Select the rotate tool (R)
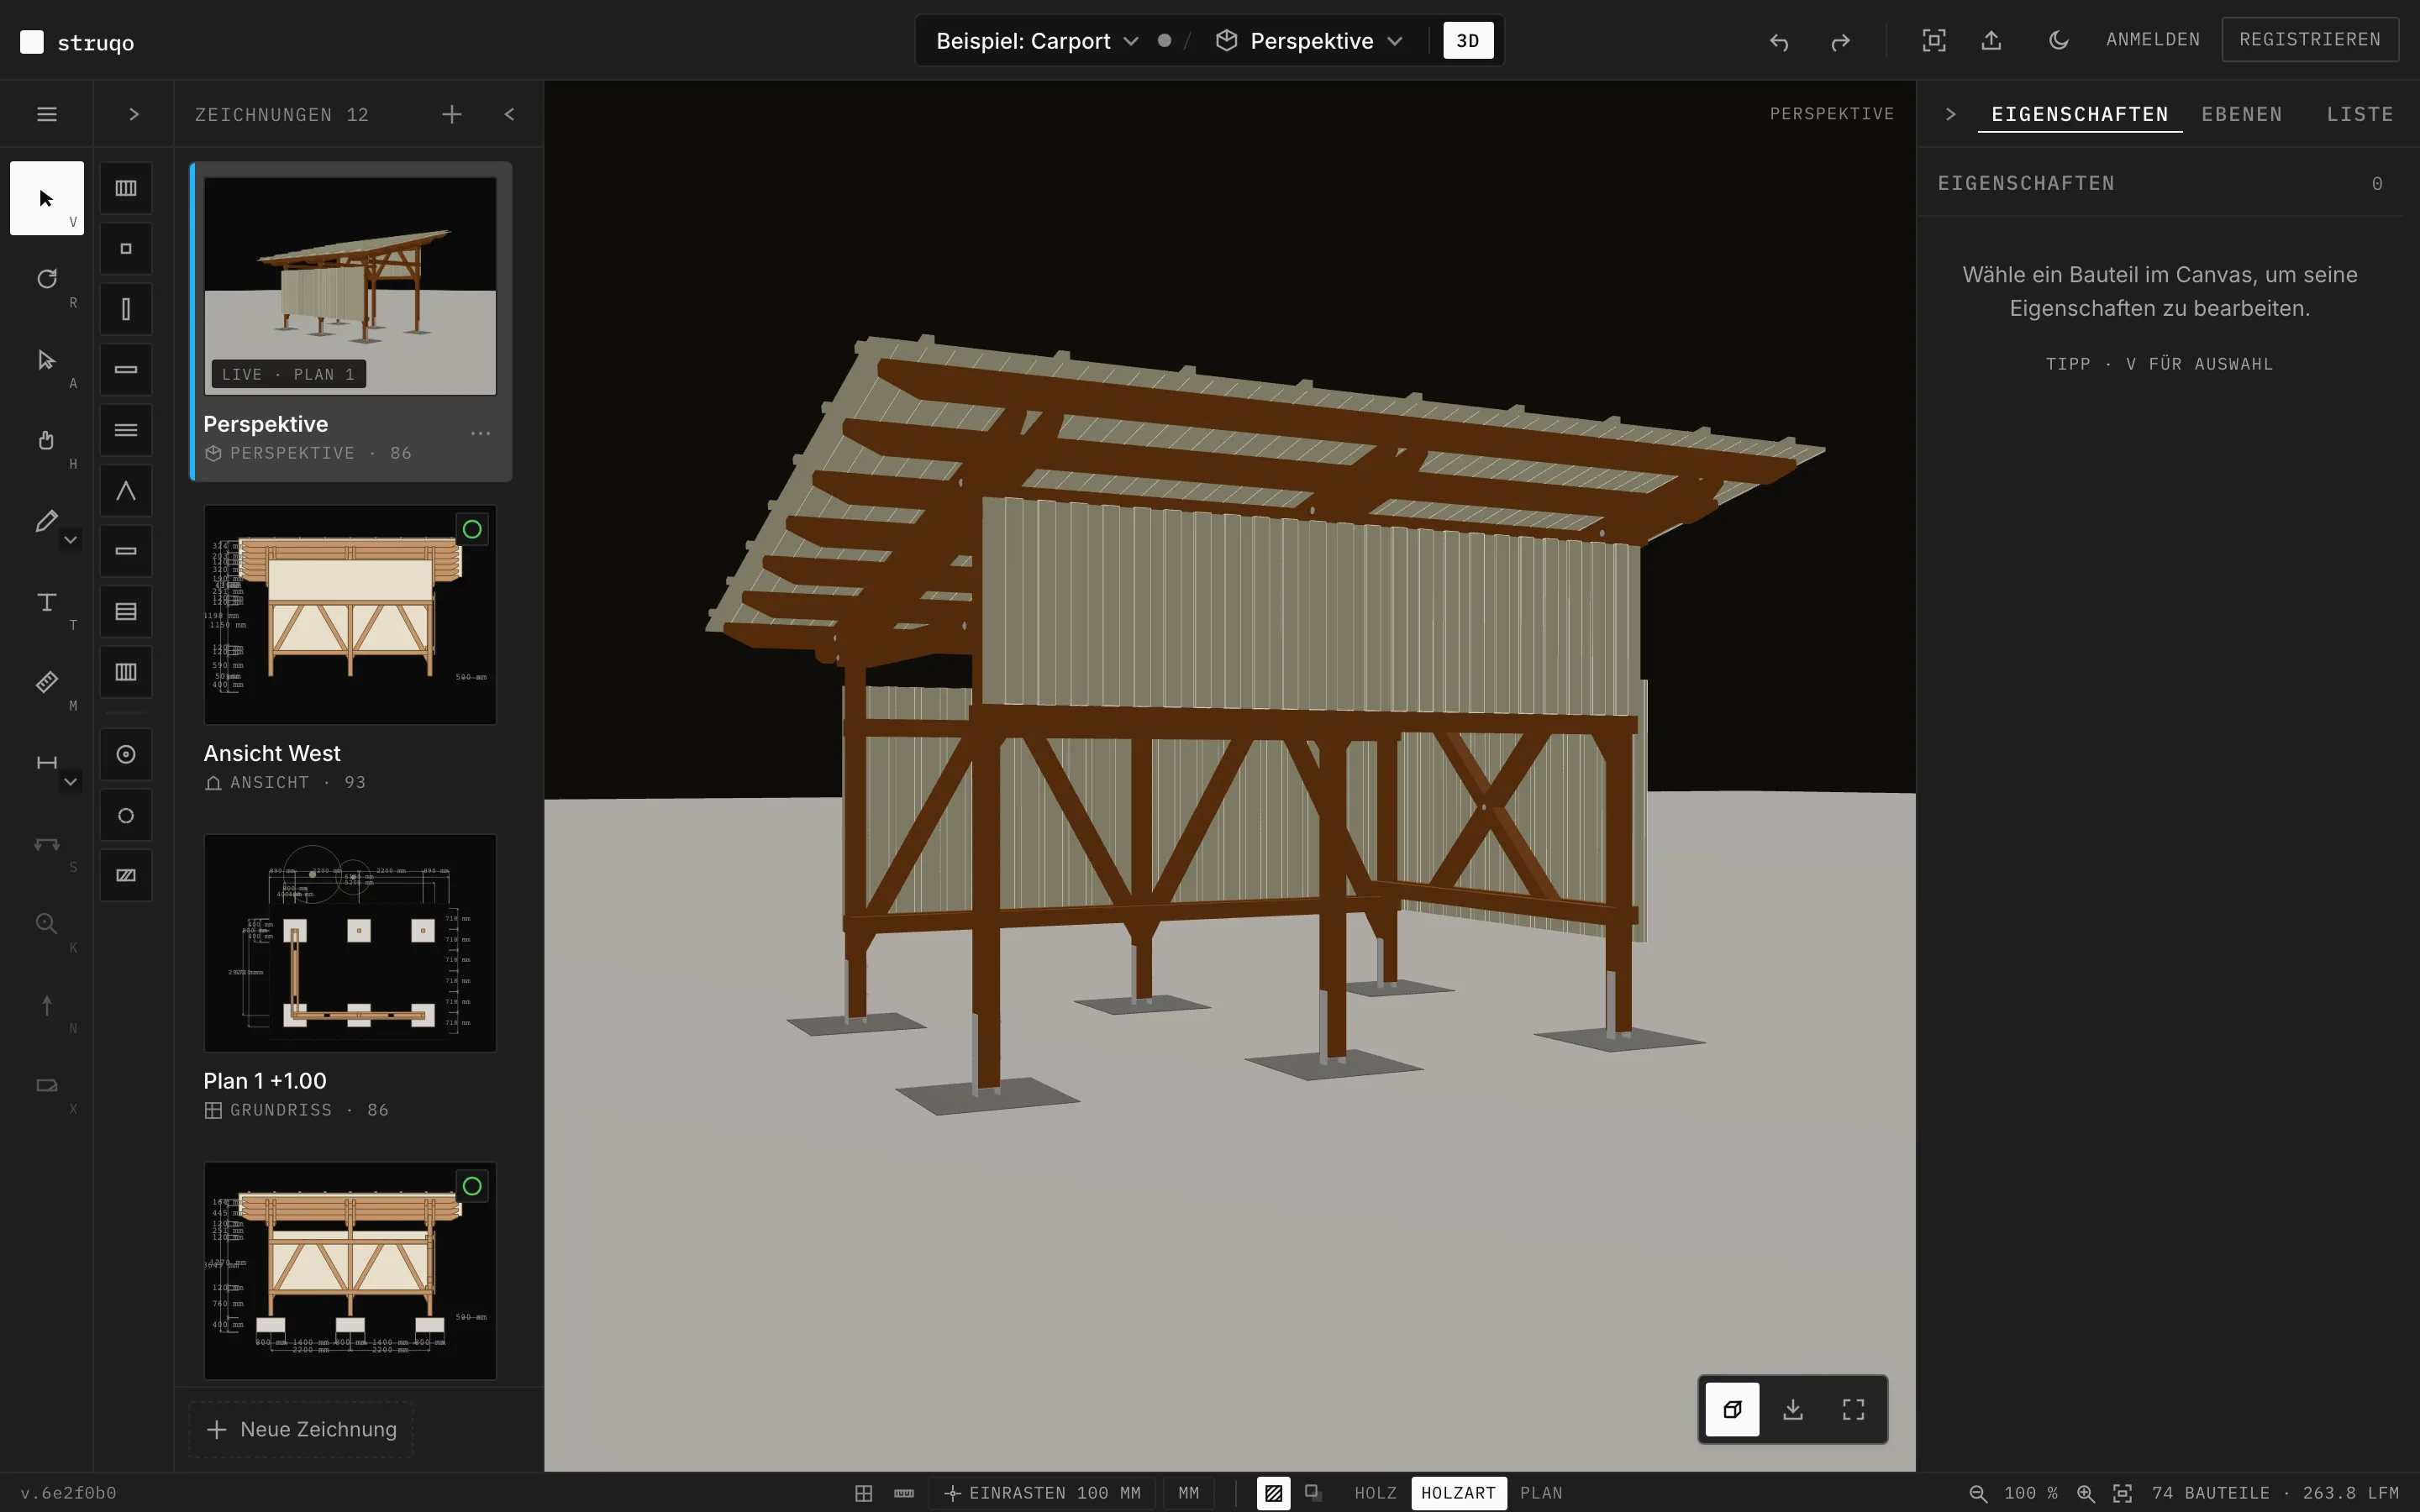Viewport: 2420px width, 1512px height. pos(46,279)
